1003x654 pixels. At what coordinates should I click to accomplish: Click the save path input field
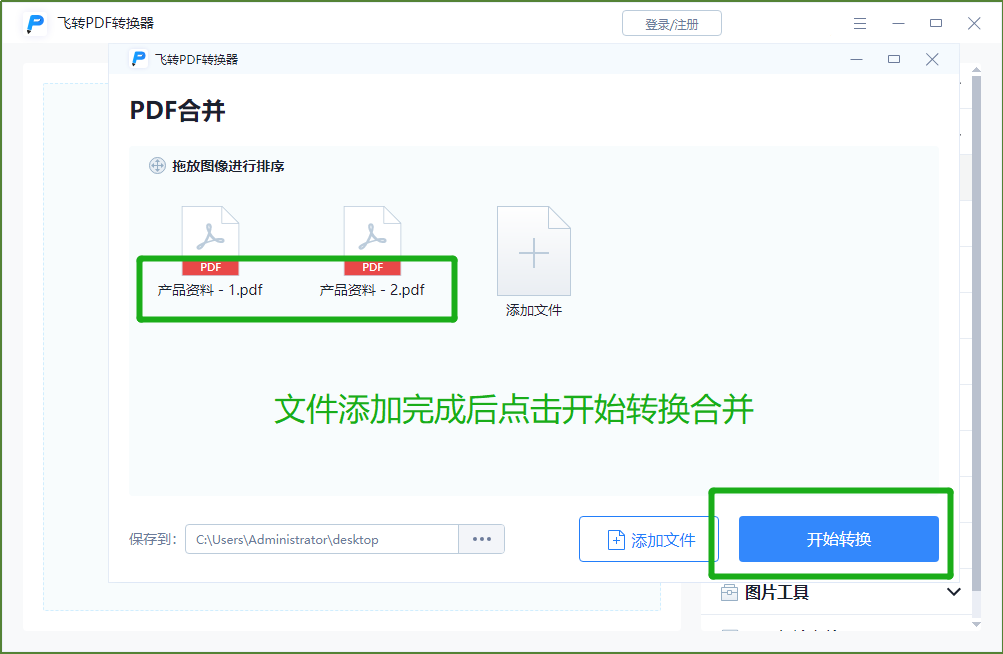click(321, 539)
